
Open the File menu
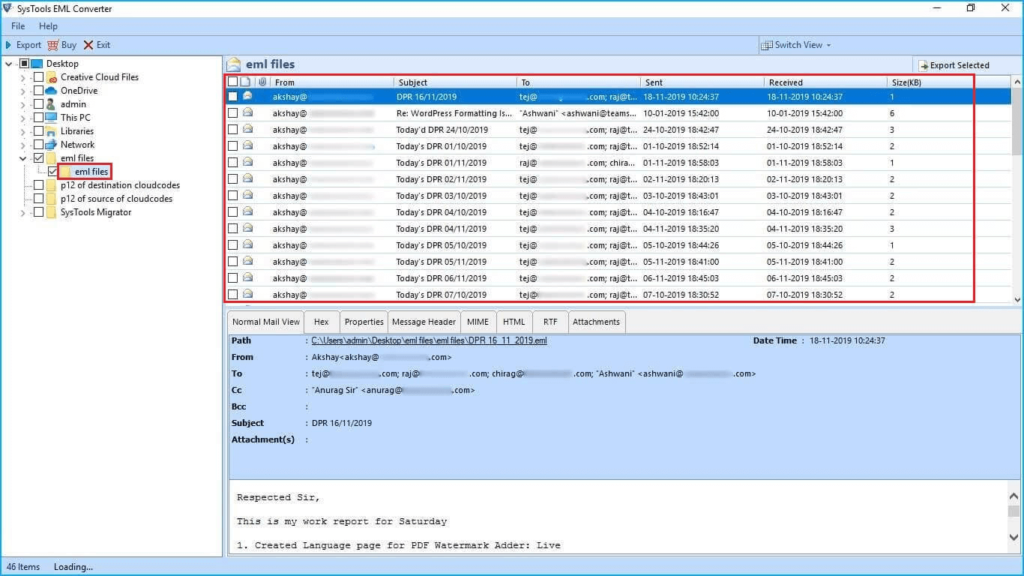pyautogui.click(x=17, y=26)
